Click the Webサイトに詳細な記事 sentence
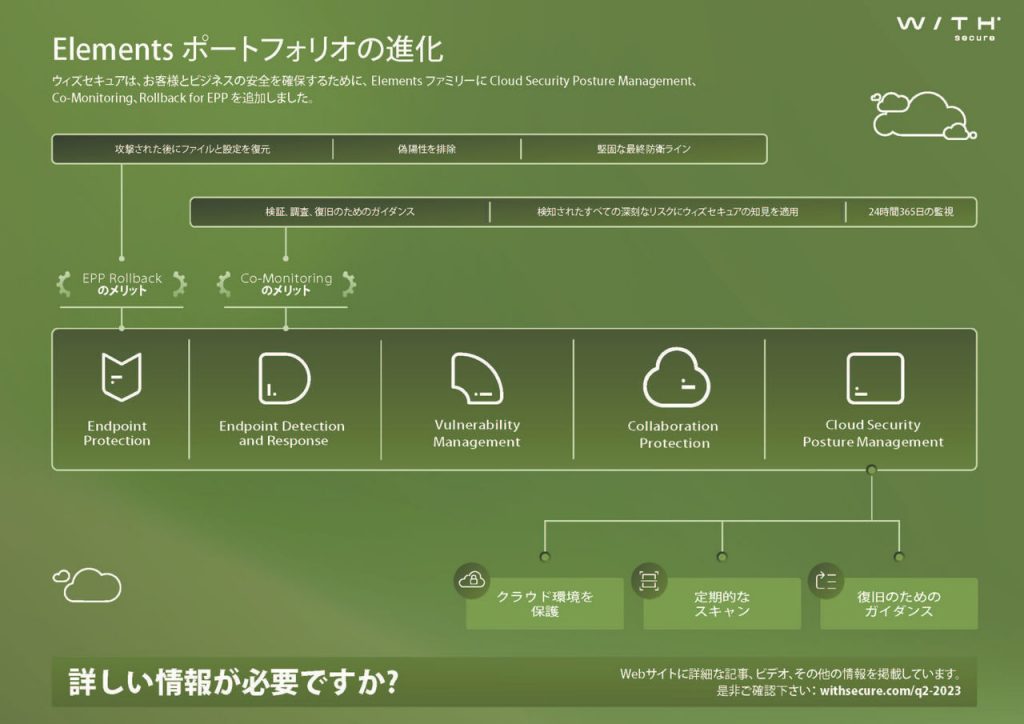1024x724 pixels. coord(790,674)
